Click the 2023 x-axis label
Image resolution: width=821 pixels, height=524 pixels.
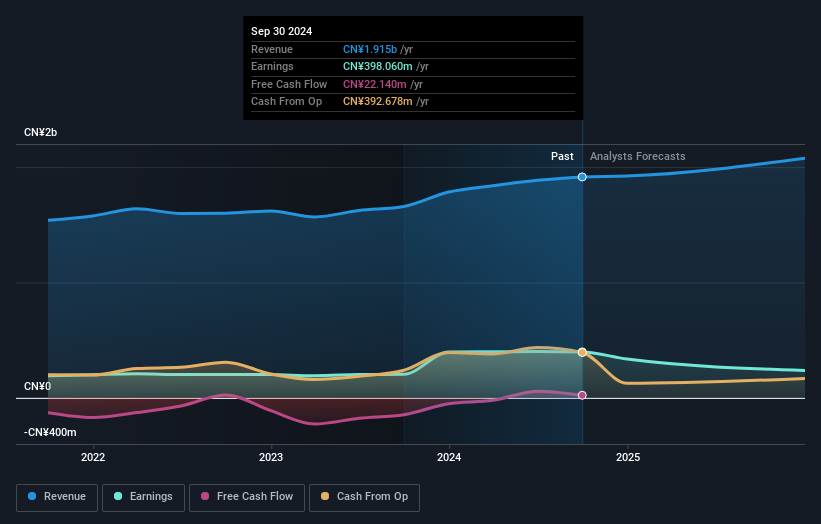click(x=271, y=457)
